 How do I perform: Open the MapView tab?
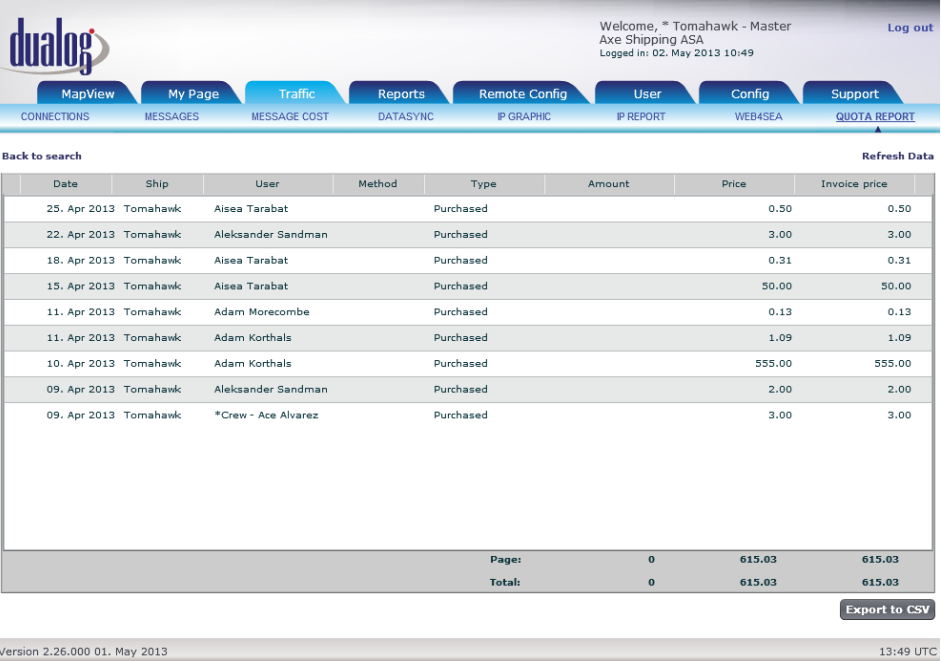tap(88, 94)
